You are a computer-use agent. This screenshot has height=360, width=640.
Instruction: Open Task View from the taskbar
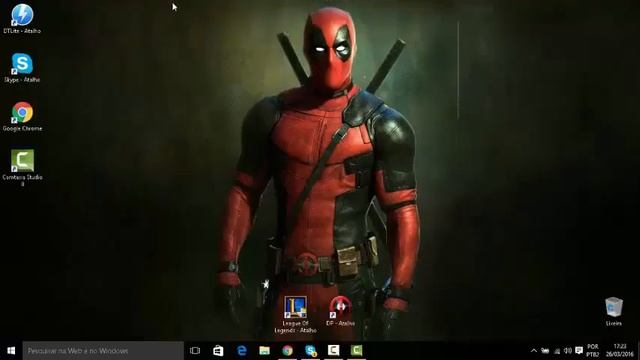tap(195, 350)
